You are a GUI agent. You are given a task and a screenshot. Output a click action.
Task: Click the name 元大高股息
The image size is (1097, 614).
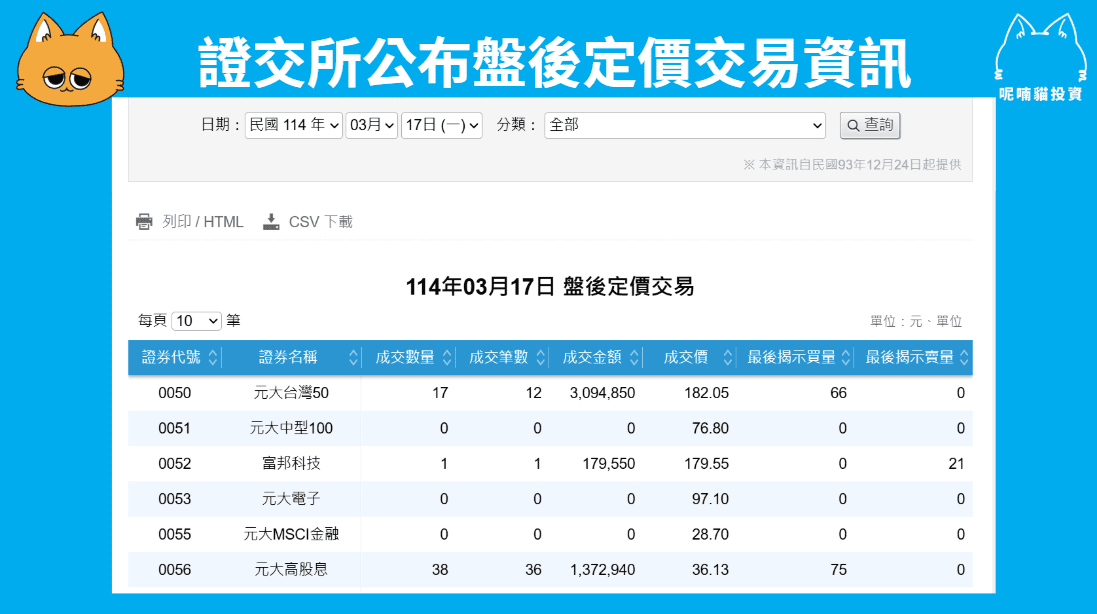tap(291, 570)
